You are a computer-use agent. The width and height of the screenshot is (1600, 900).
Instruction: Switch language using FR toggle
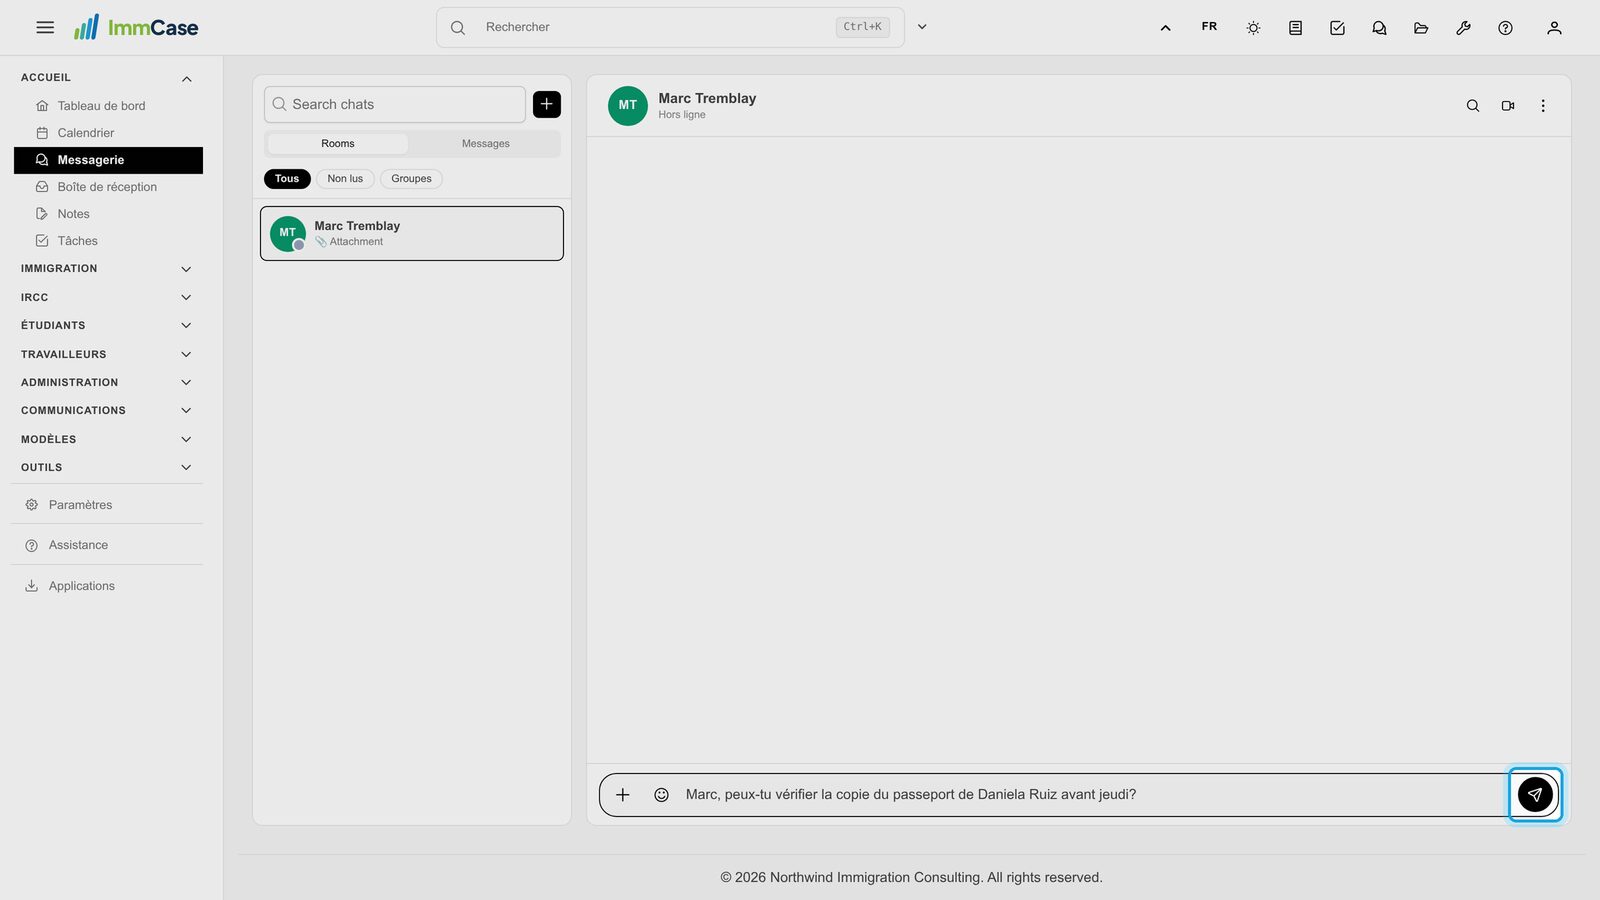(1209, 27)
